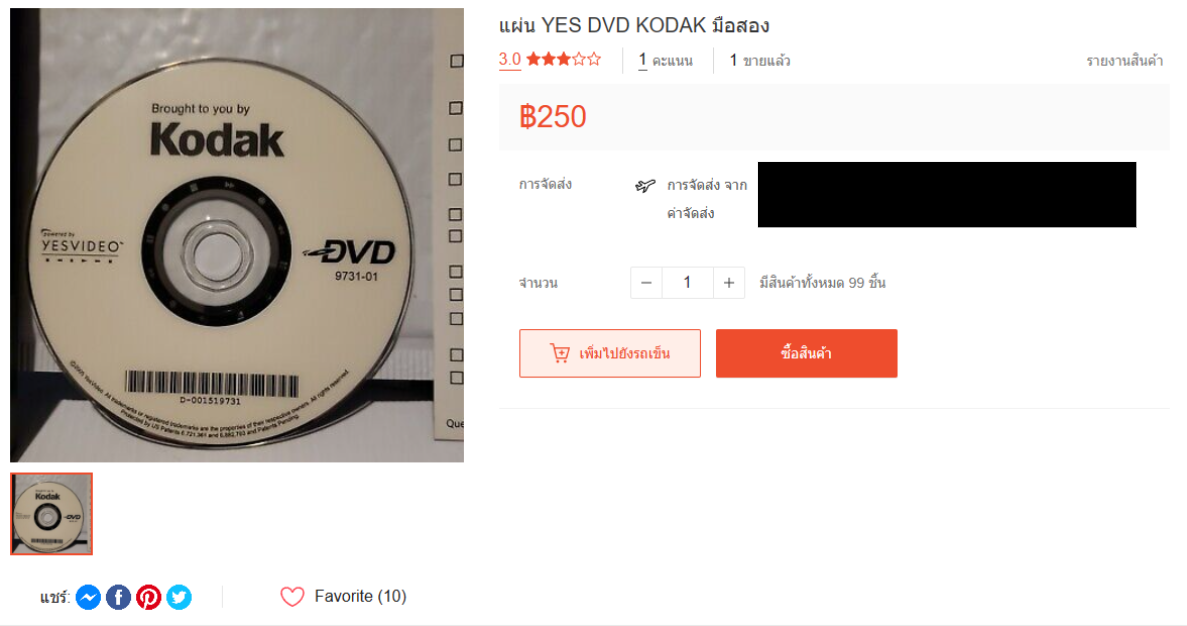Click the shopping cart icon

tap(559, 353)
